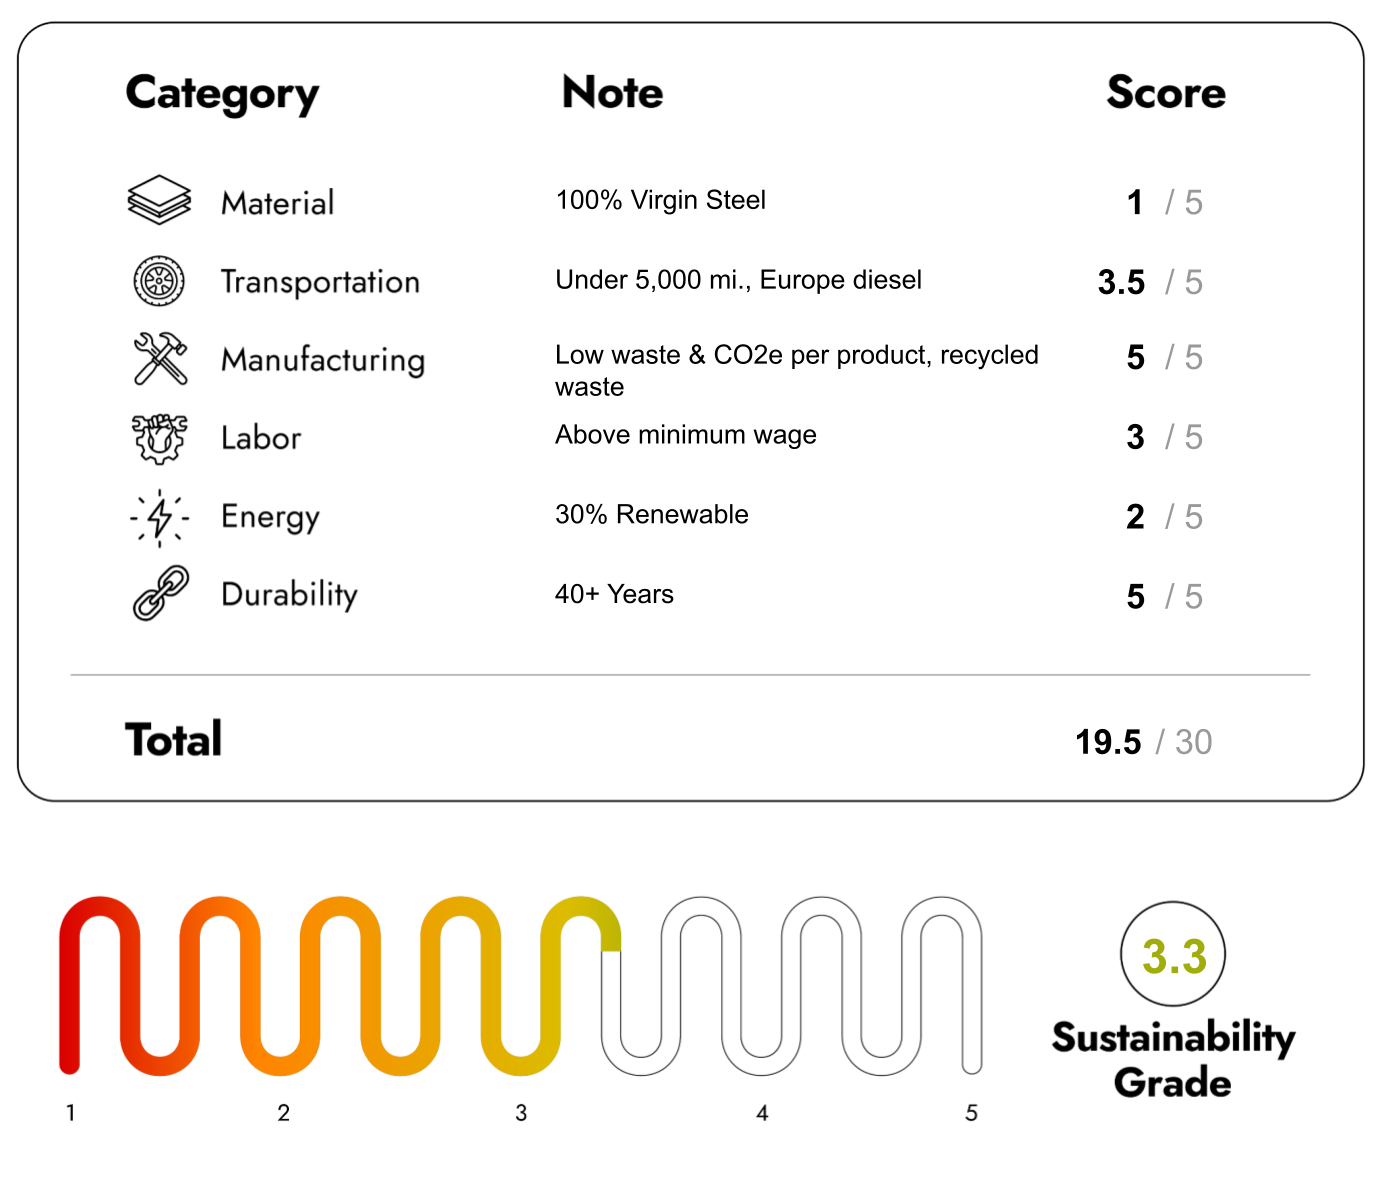Click the Note column header
The height and width of the screenshot is (1199, 1382).
point(612,93)
